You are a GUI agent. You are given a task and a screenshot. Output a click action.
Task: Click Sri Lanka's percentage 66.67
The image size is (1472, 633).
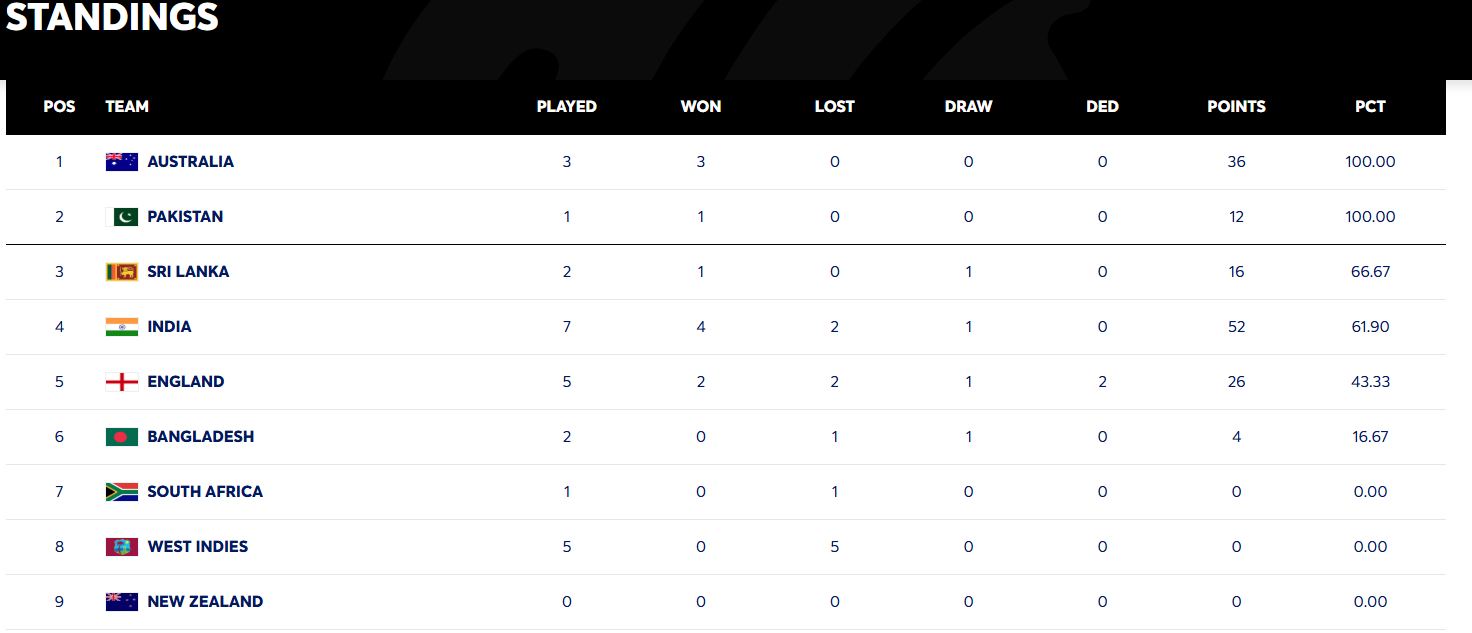point(1370,272)
